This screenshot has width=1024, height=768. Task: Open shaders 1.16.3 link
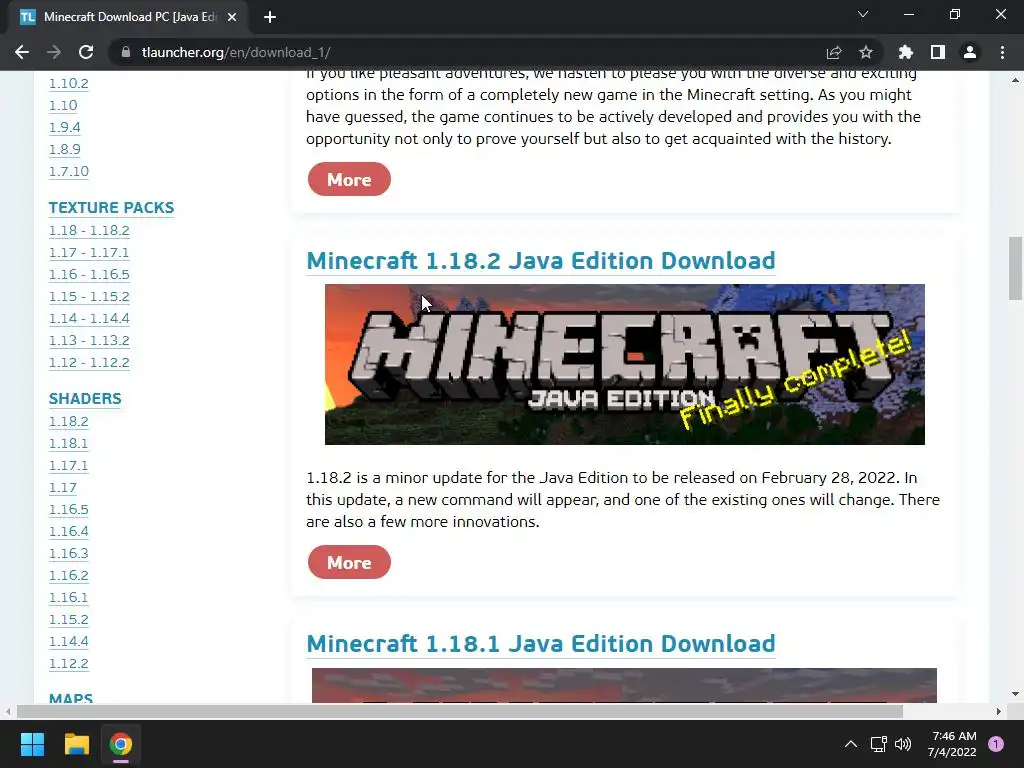69,553
